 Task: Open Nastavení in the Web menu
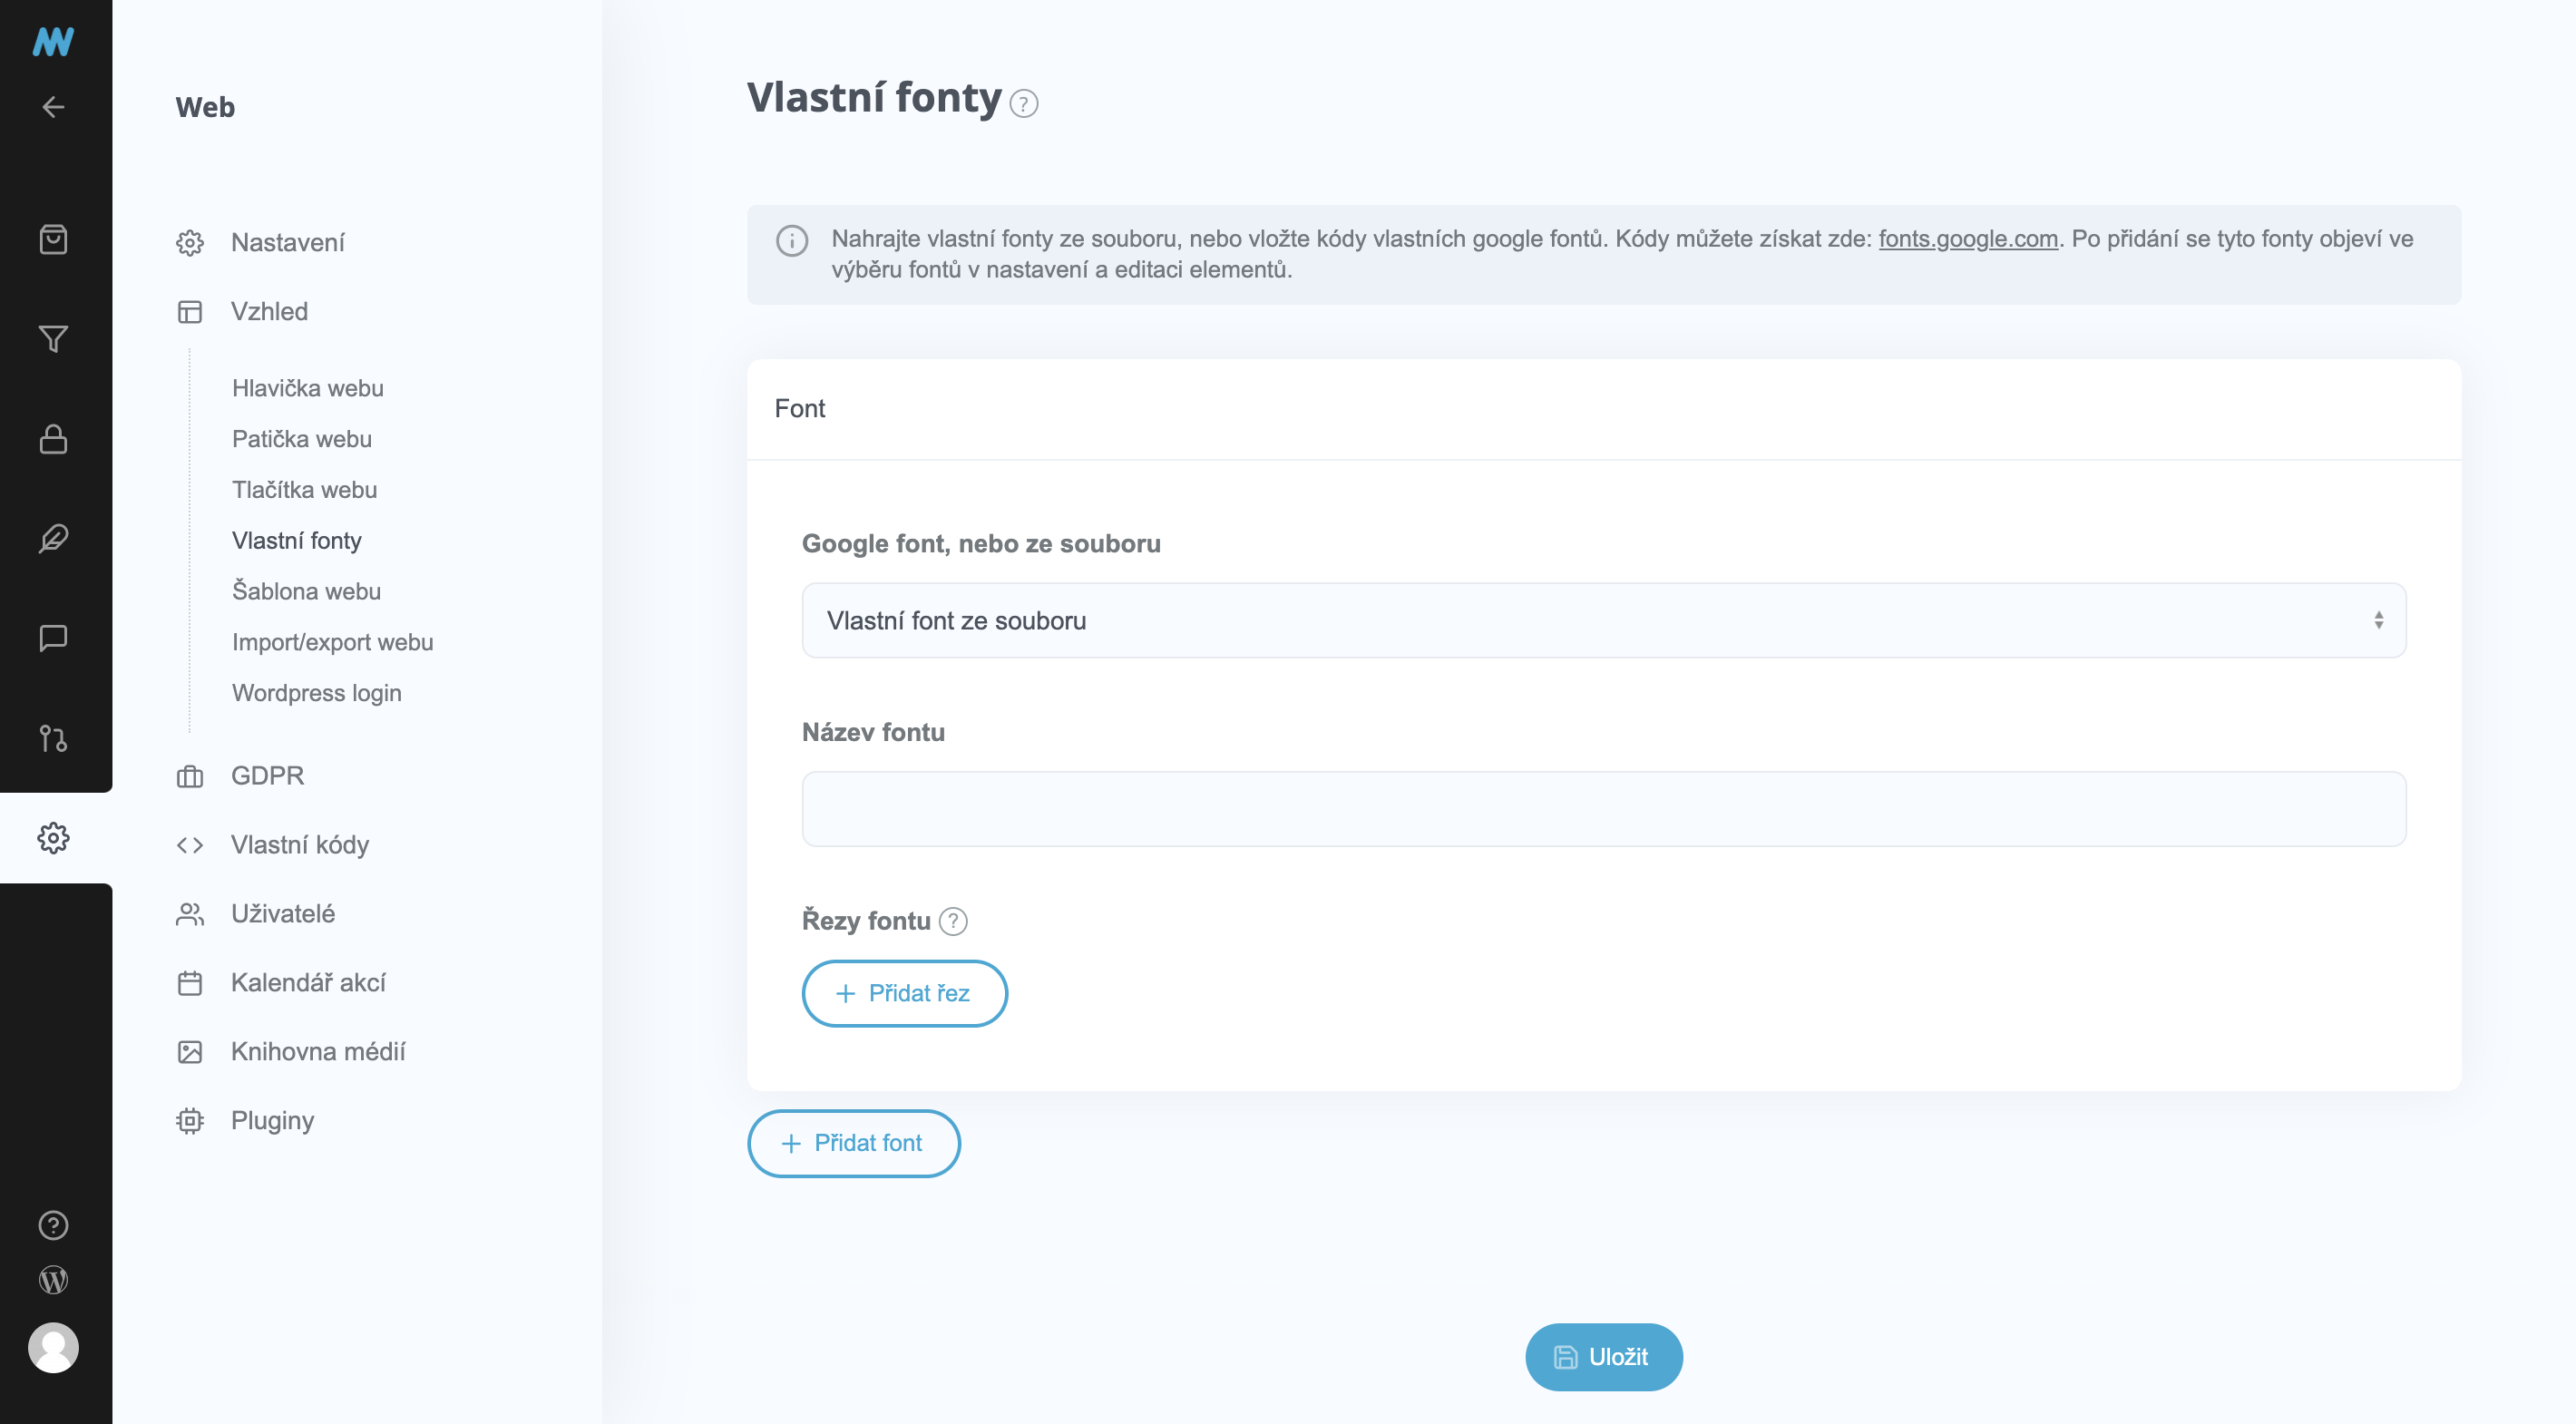(287, 243)
